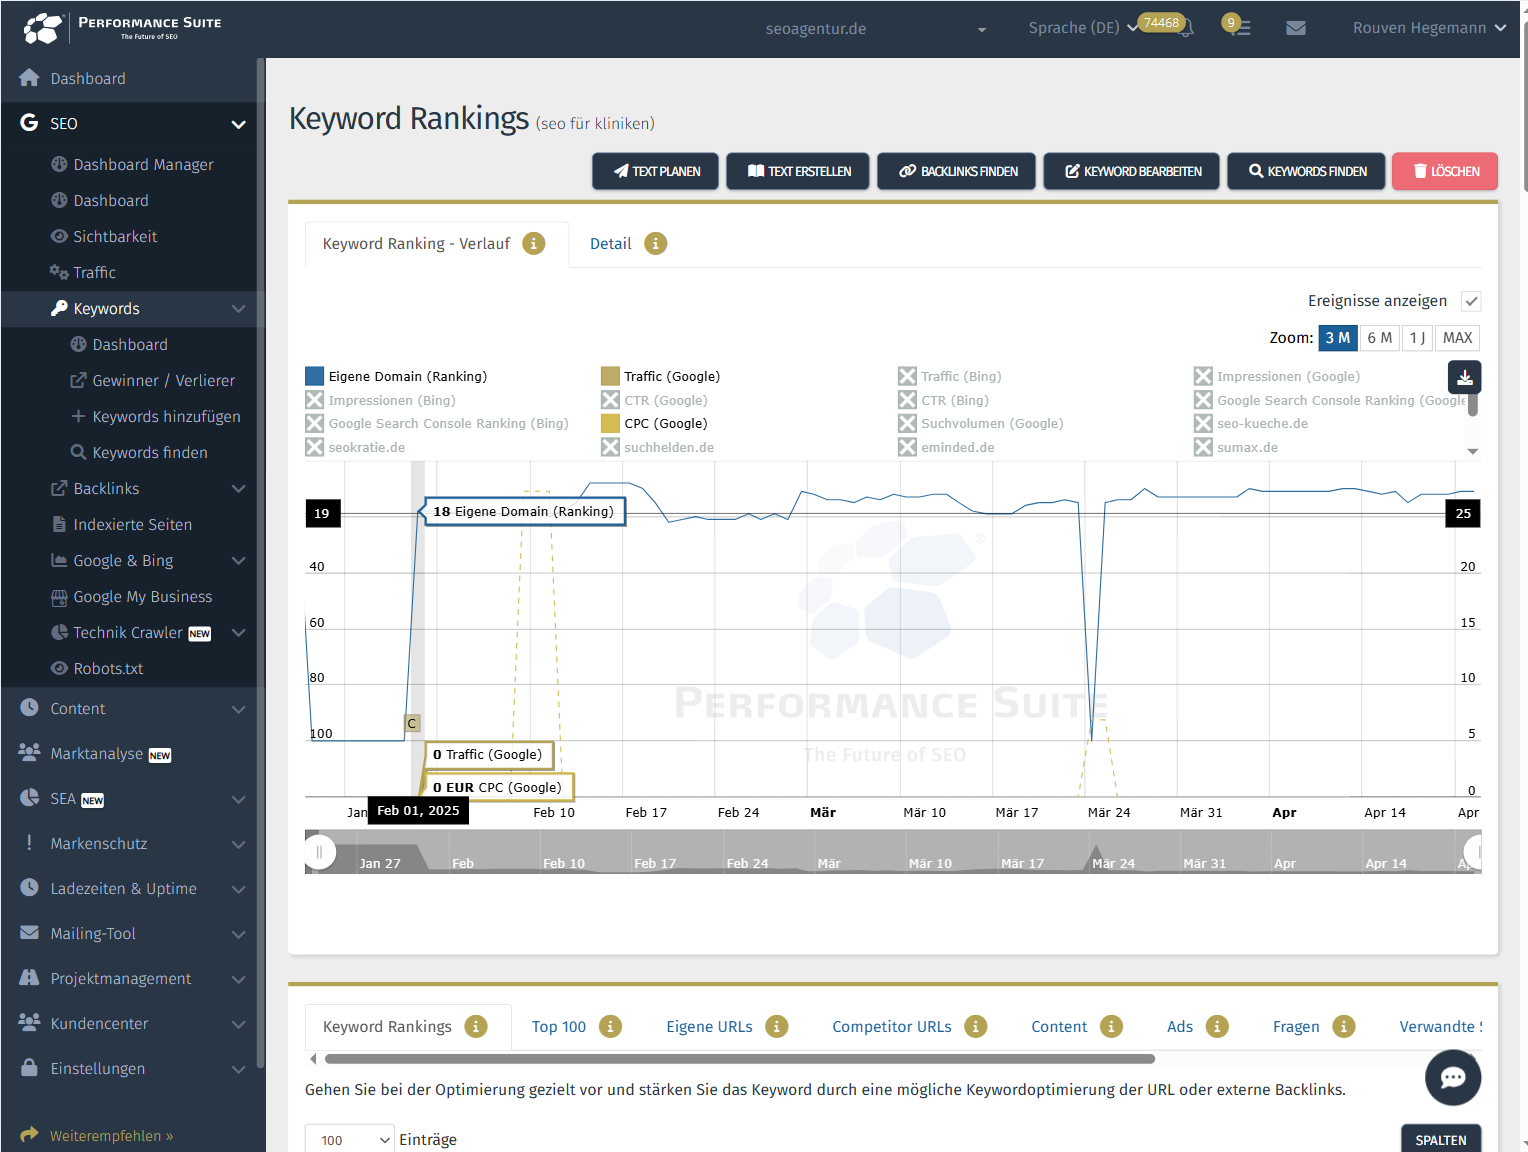Click info icon beside Detail tab
The image size is (1528, 1152).
click(655, 244)
